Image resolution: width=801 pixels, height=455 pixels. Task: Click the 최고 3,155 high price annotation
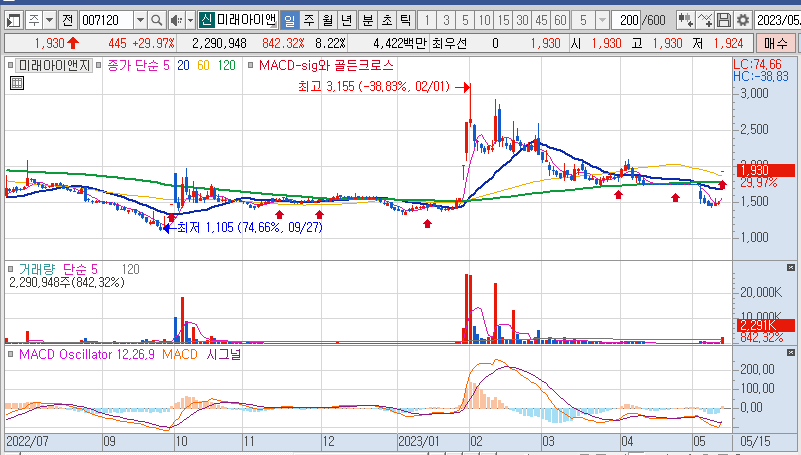374,86
